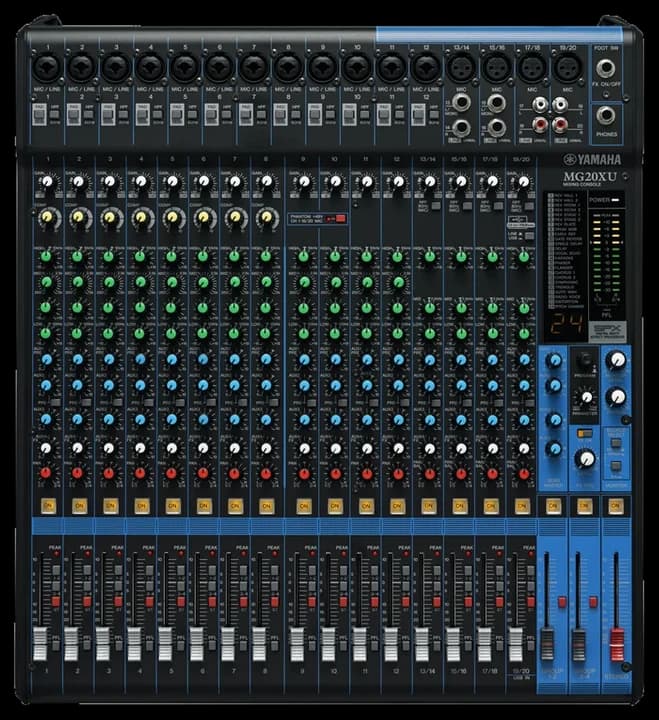Click the channel 13/14 XLR MIC input

pyautogui.click(x=461, y=68)
